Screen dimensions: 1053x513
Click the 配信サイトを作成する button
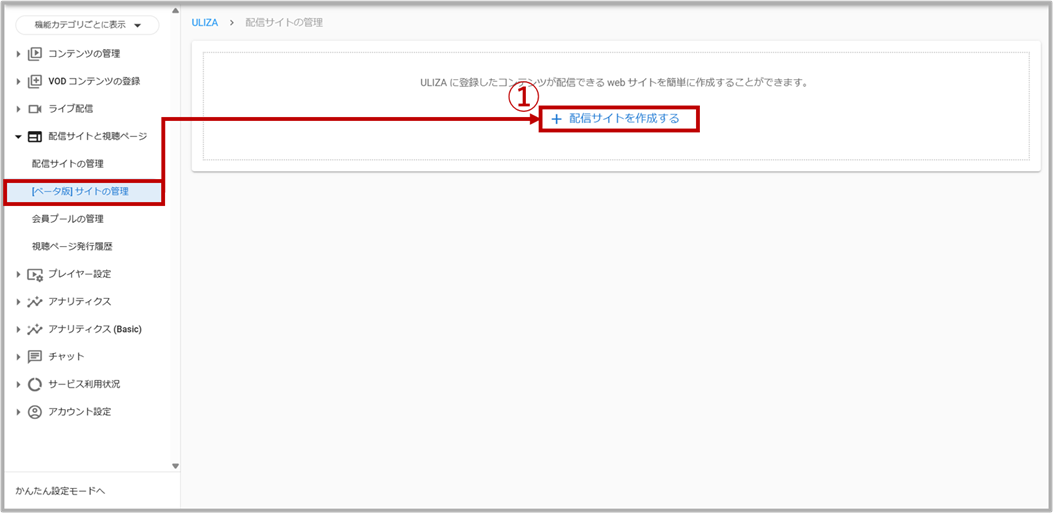tap(619, 119)
